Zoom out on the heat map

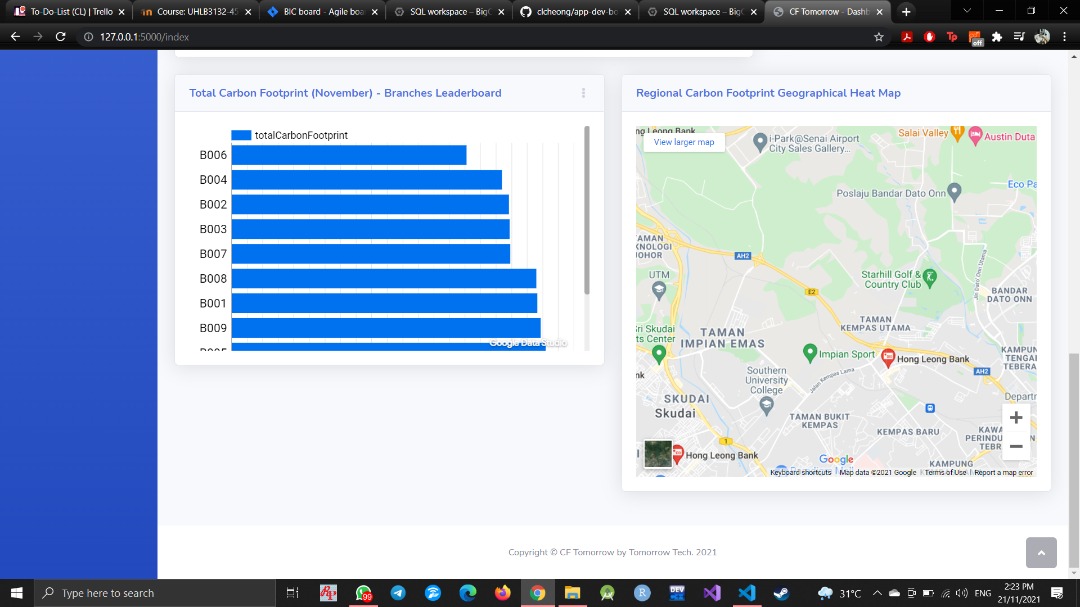1016,446
